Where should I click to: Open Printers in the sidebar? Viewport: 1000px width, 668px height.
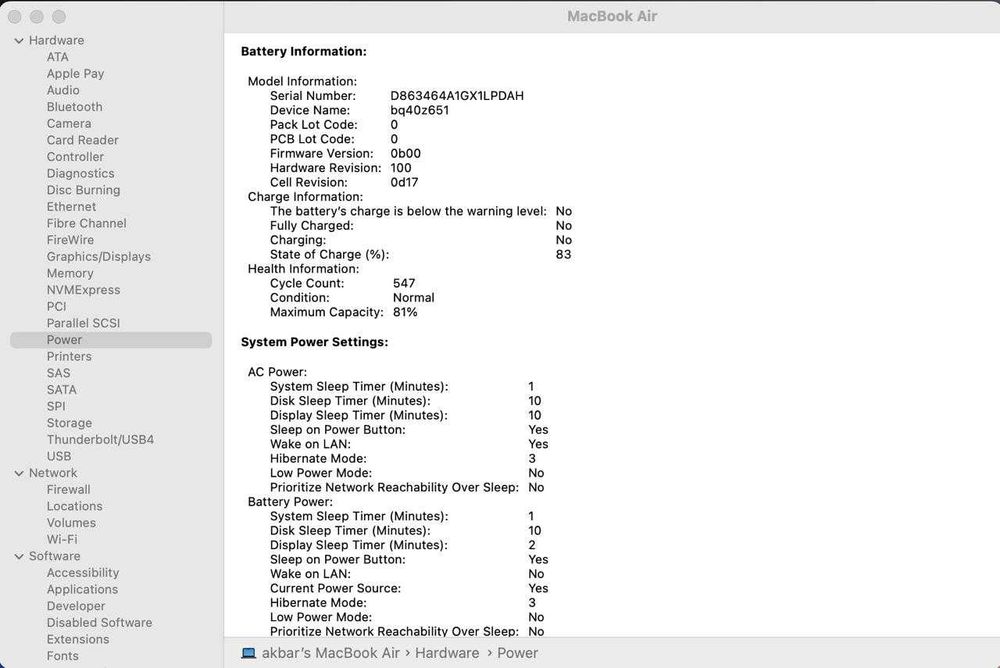(x=69, y=356)
